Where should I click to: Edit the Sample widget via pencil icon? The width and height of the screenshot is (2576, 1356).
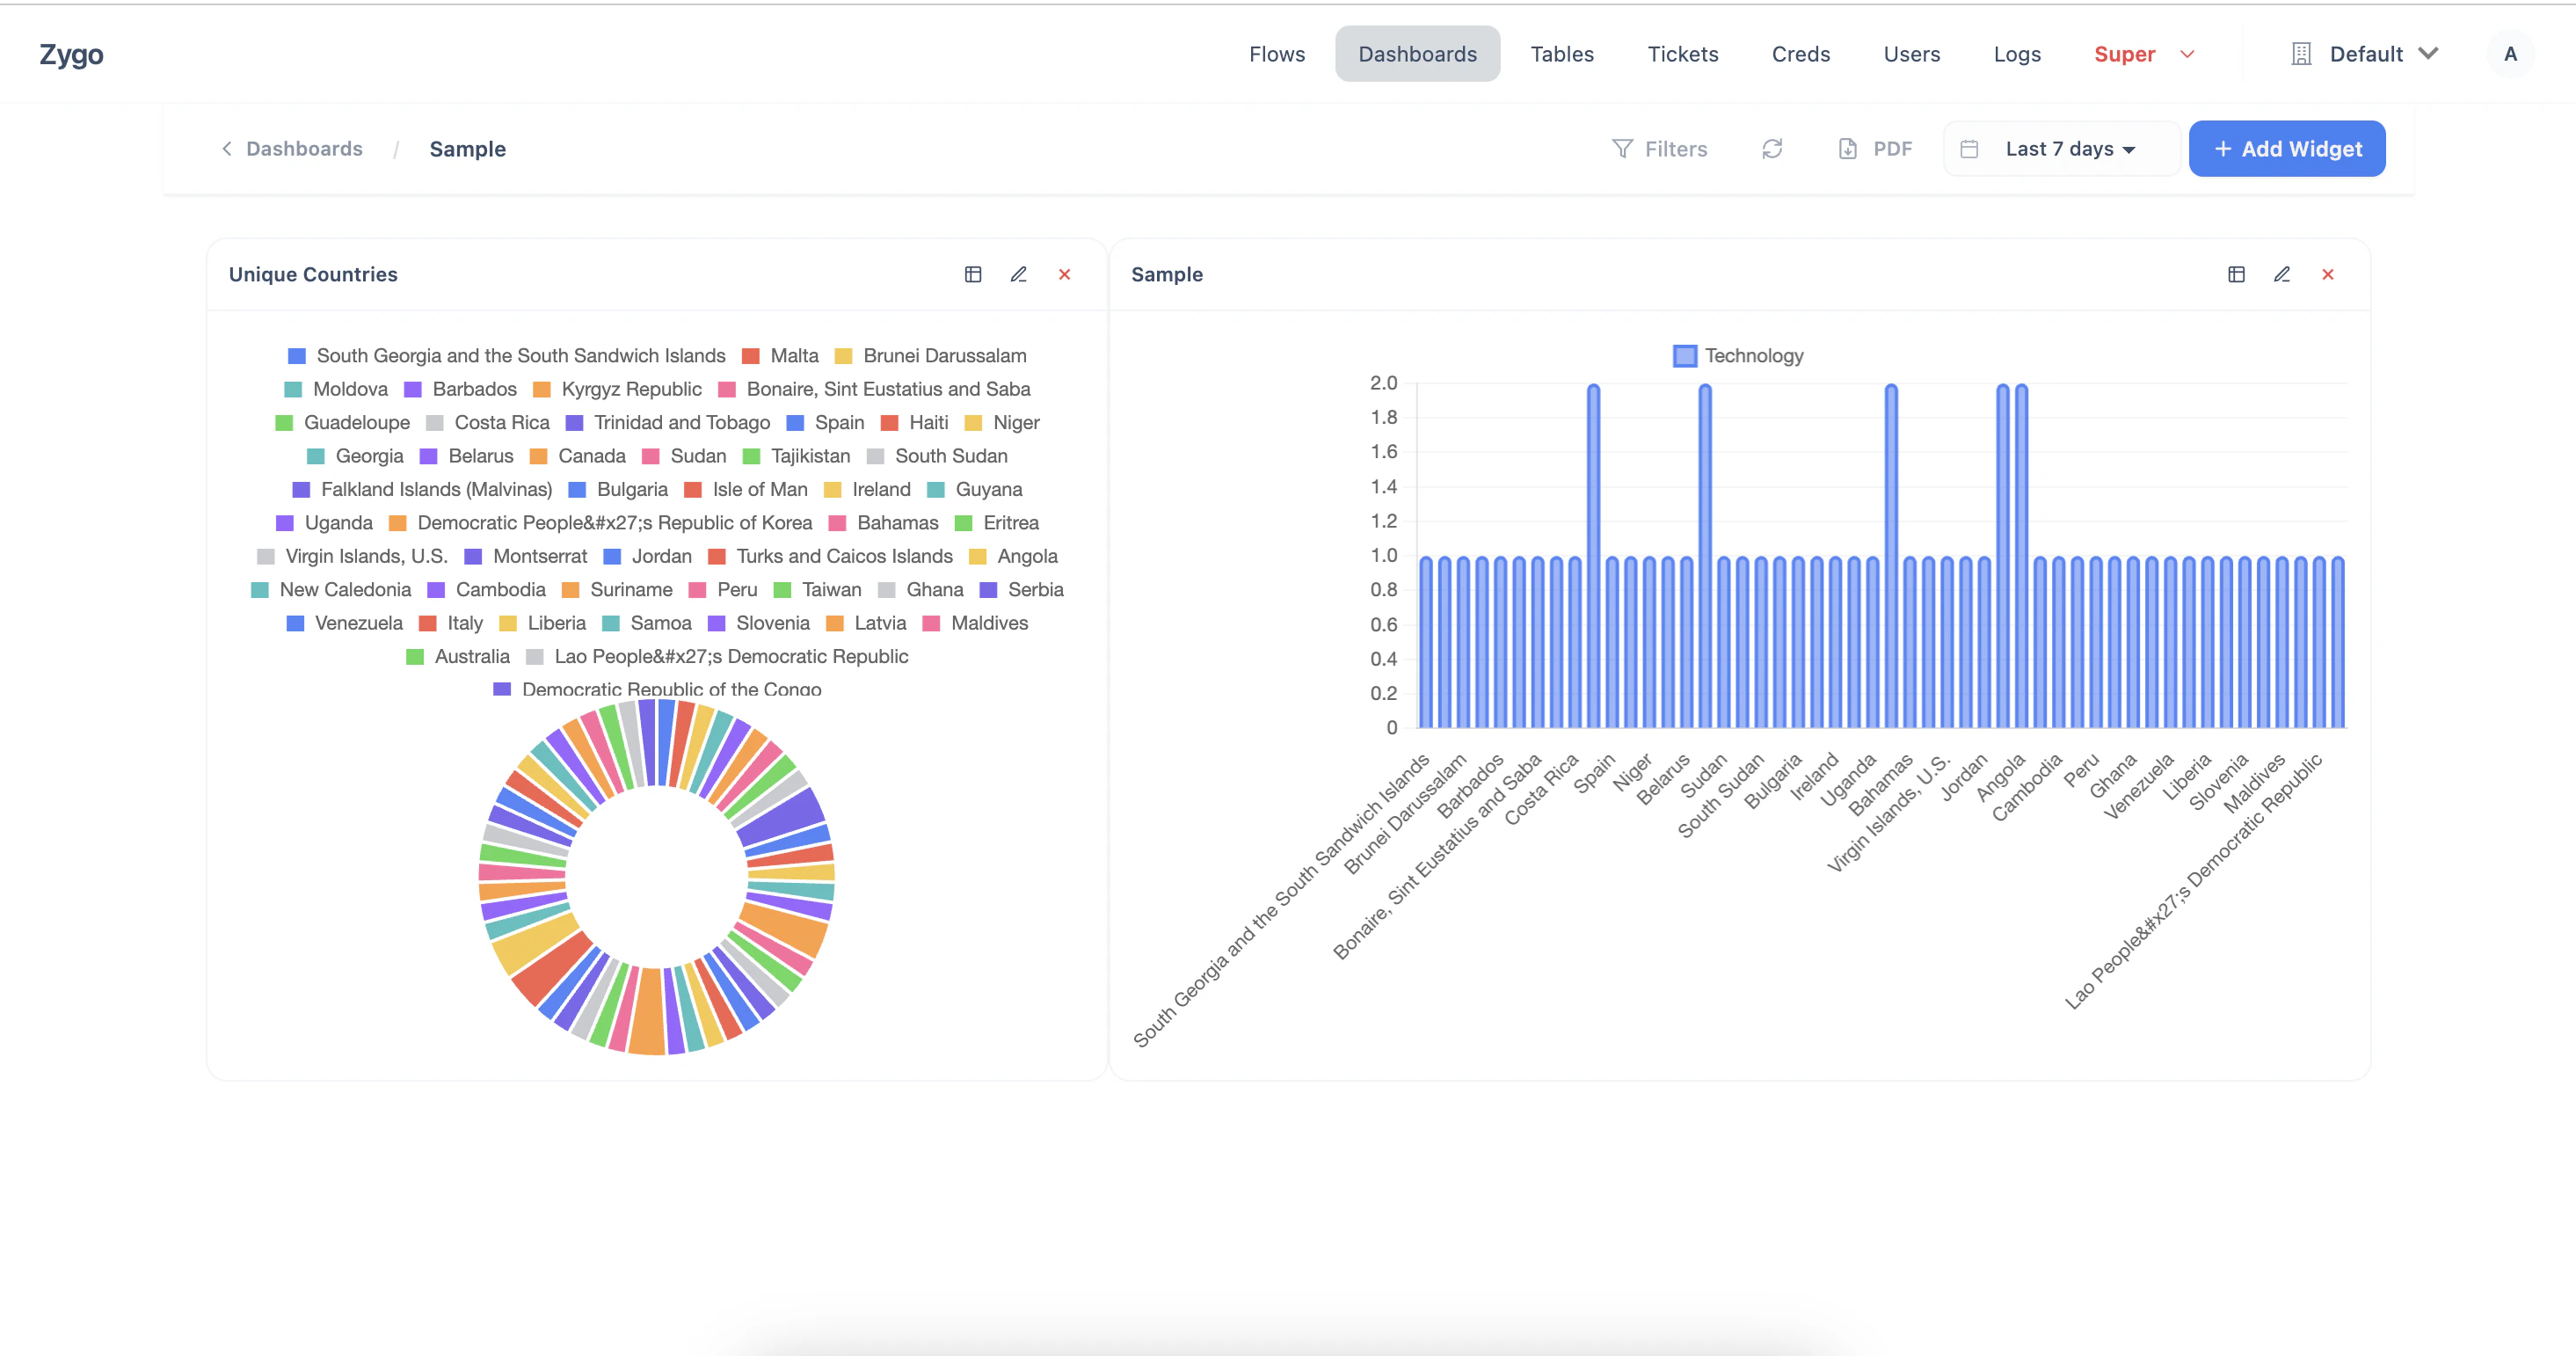click(x=2282, y=274)
